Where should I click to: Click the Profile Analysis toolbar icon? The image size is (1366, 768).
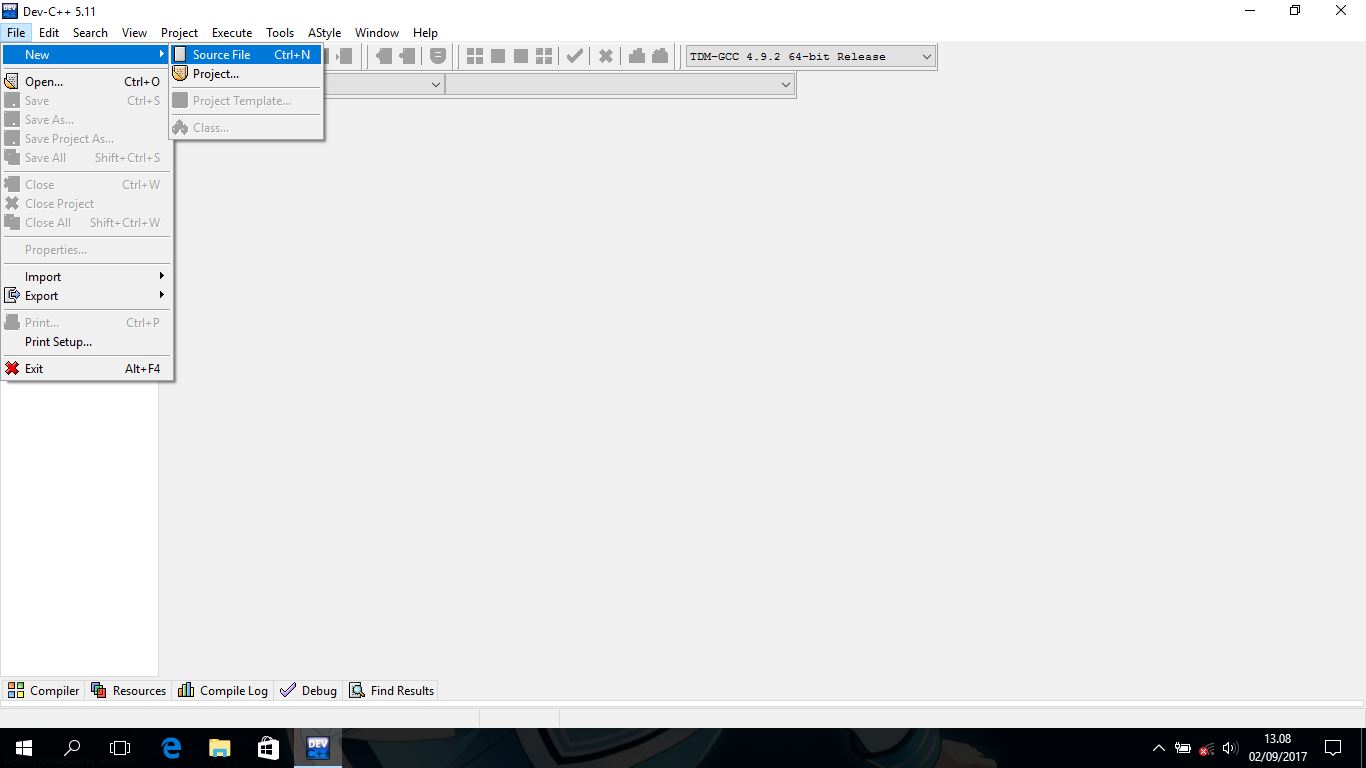(636, 56)
